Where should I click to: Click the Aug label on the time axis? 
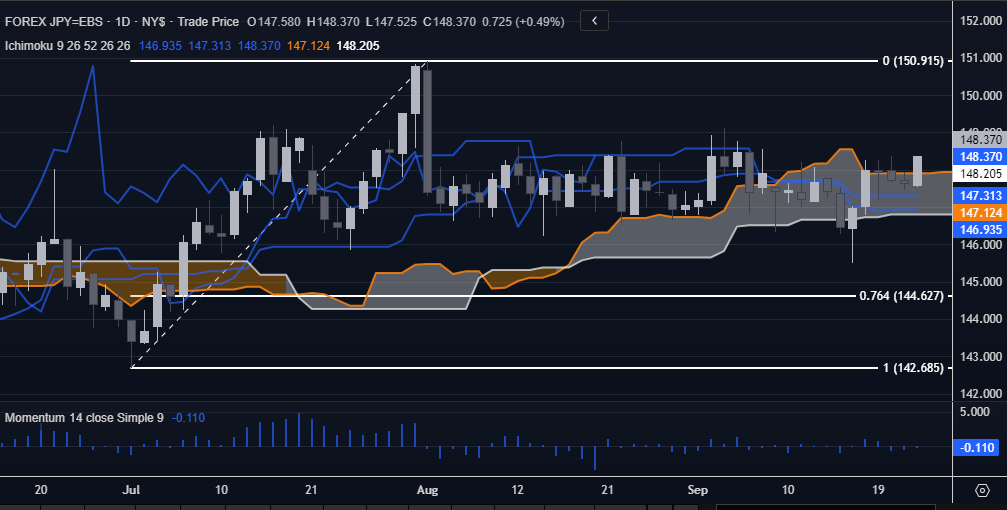click(427, 490)
